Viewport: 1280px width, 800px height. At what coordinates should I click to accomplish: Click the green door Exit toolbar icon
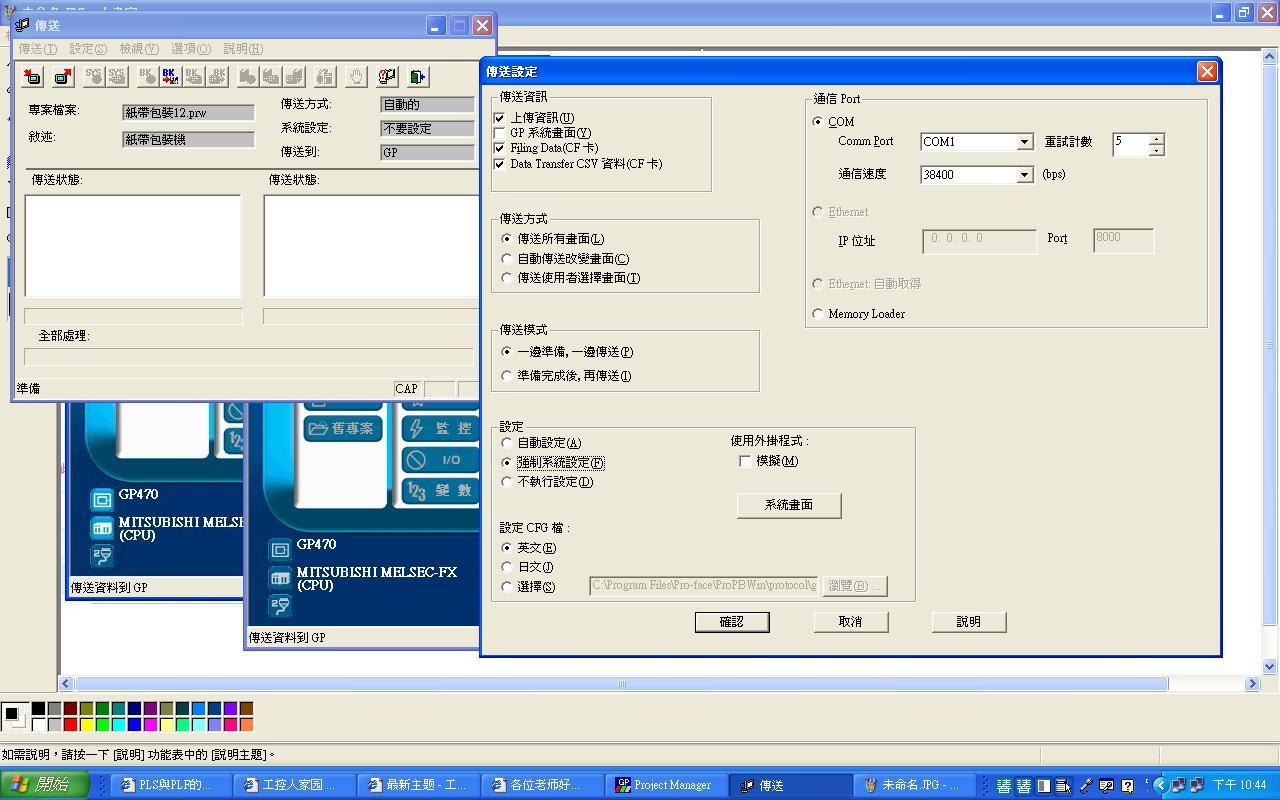pyautogui.click(x=418, y=76)
